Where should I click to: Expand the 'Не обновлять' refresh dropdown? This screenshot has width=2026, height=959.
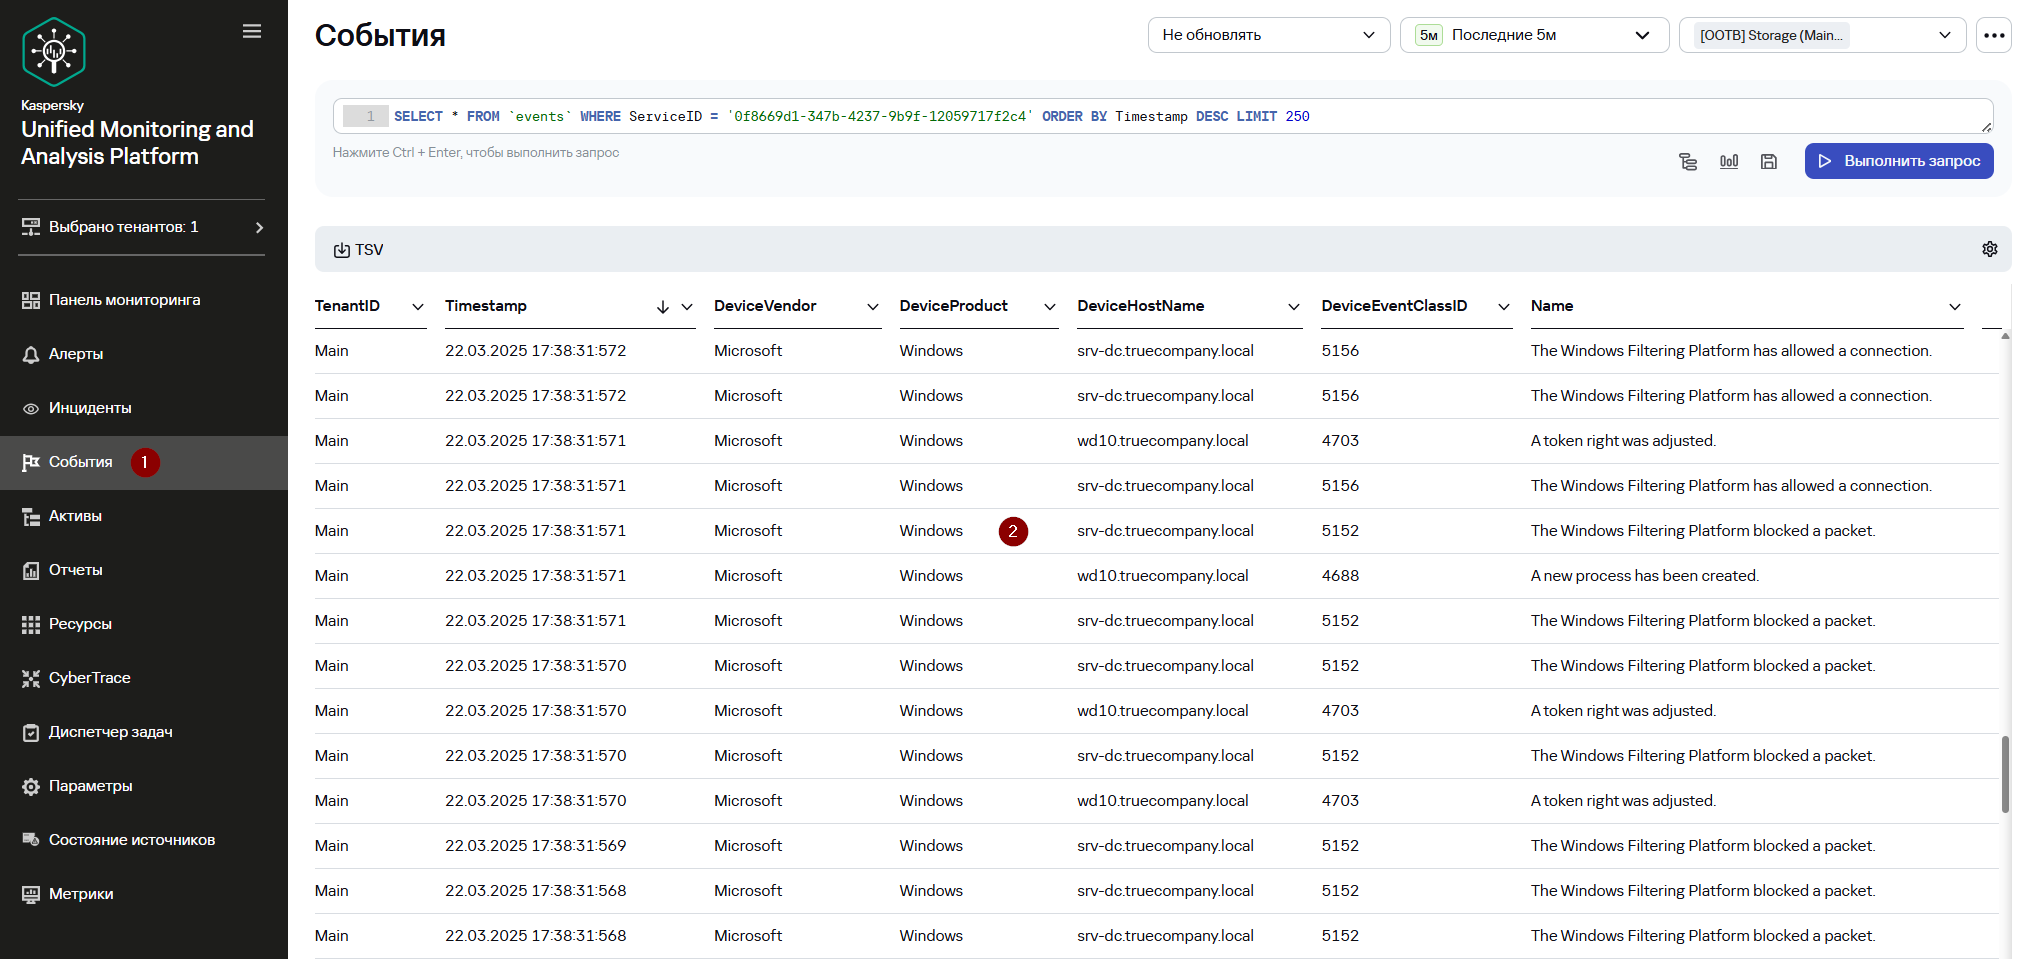click(x=1268, y=35)
